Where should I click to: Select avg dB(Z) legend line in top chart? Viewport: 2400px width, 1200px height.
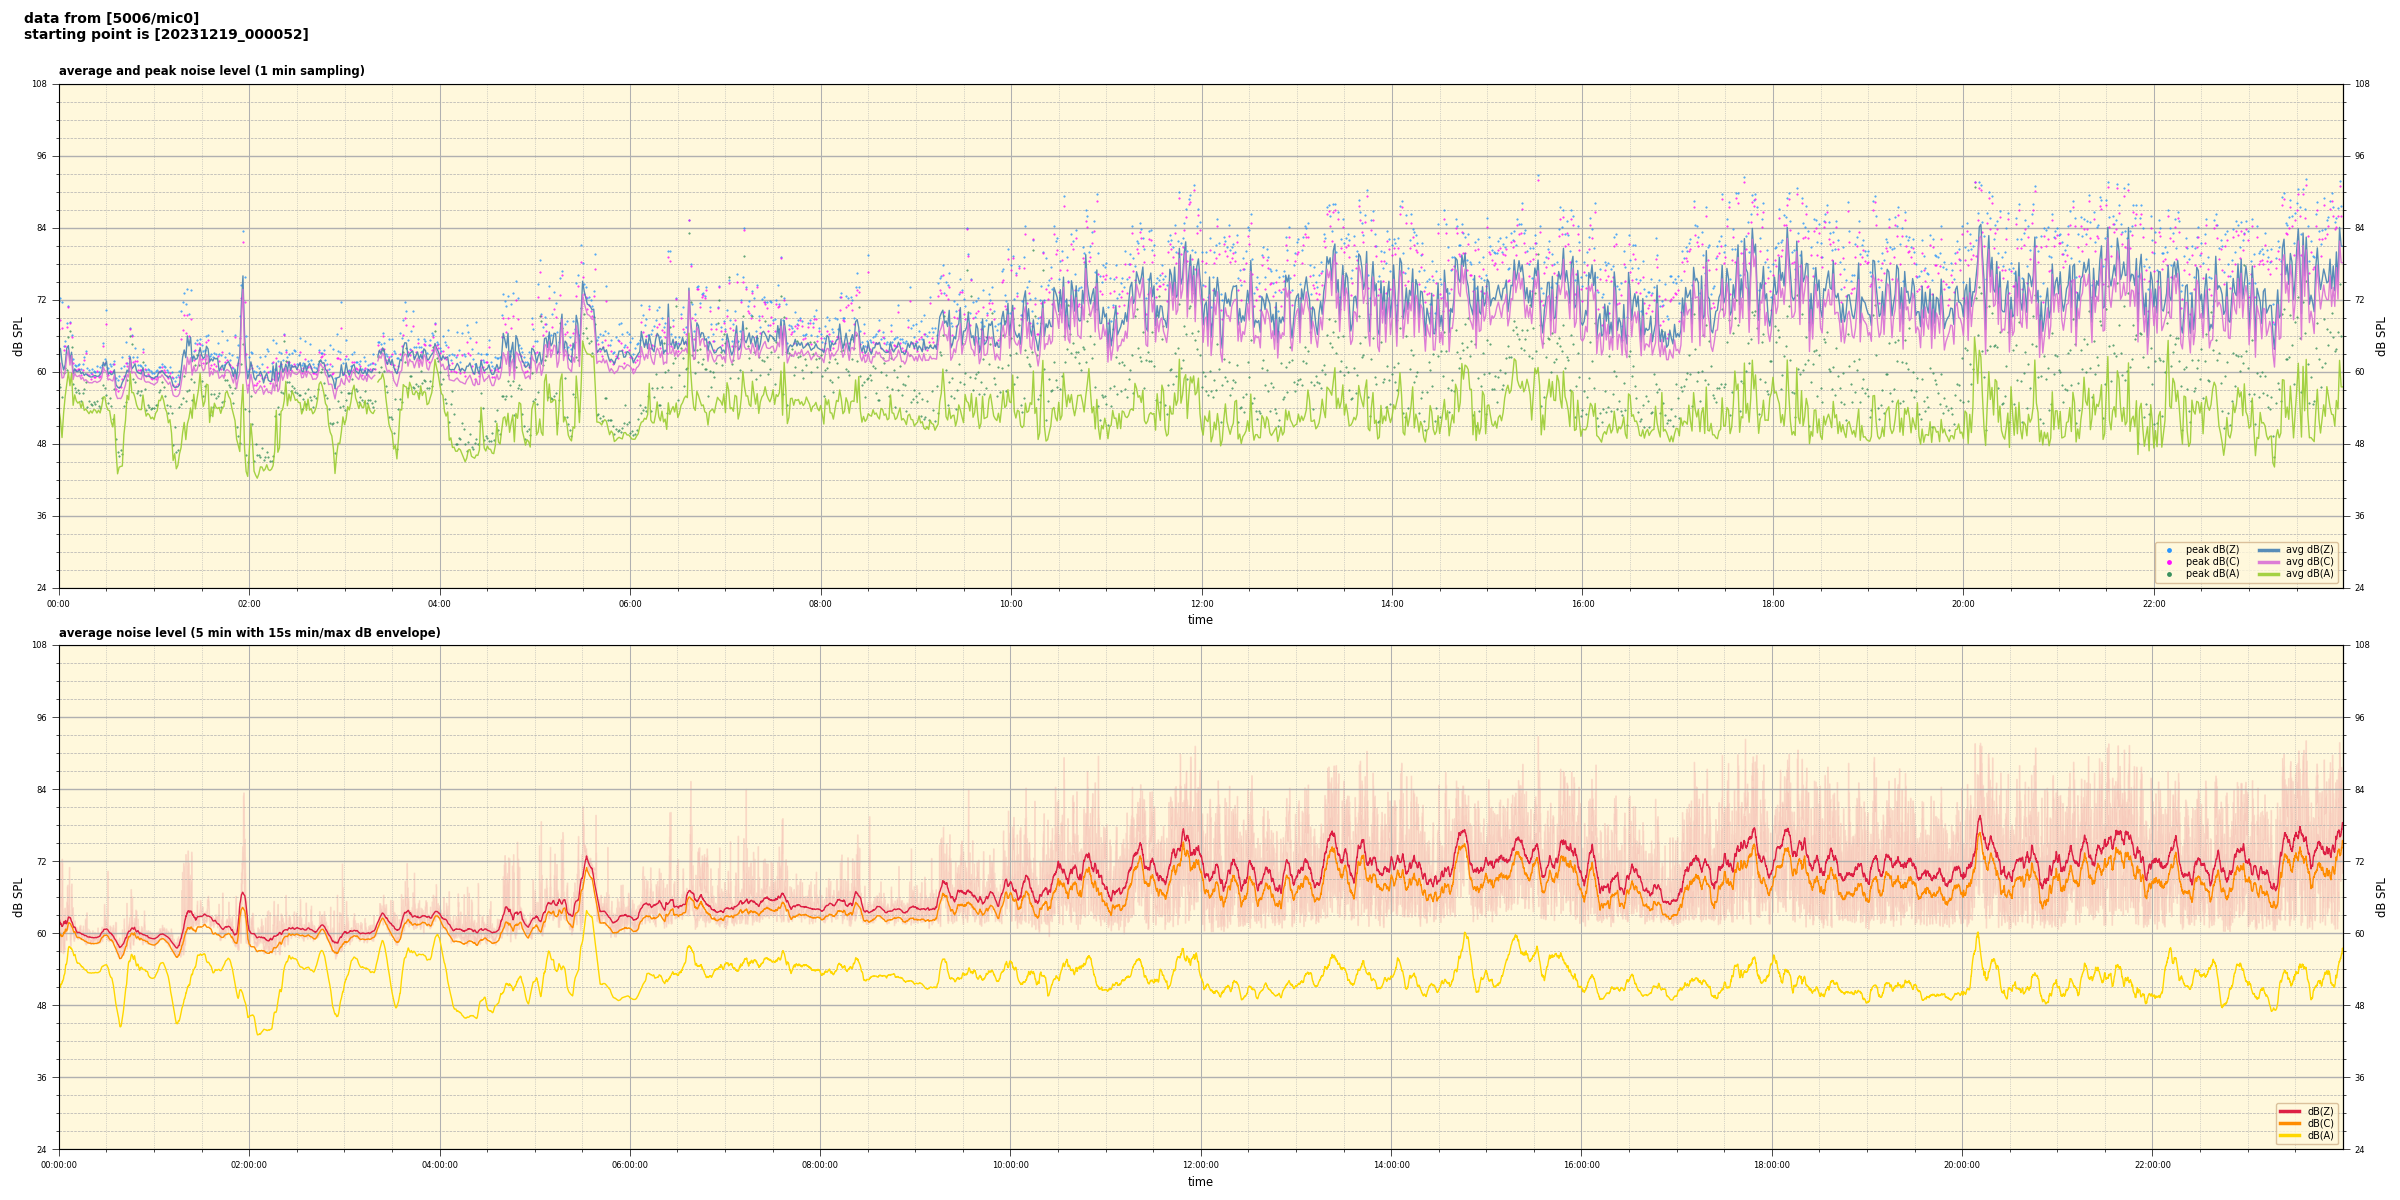tap(2269, 550)
